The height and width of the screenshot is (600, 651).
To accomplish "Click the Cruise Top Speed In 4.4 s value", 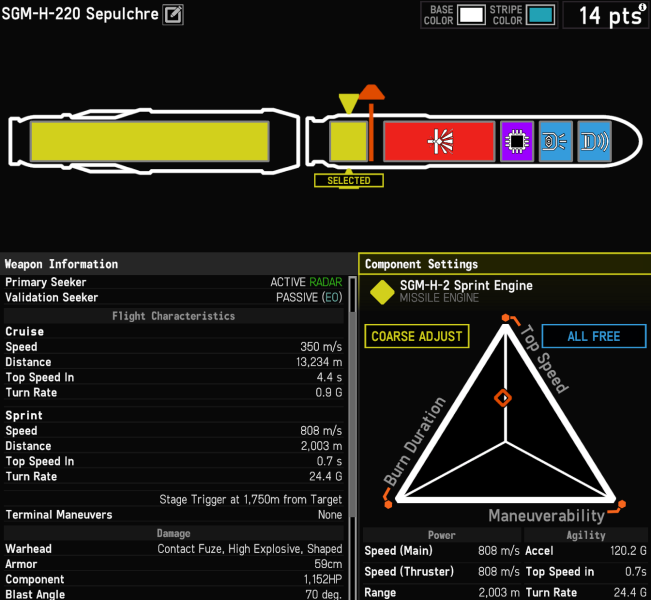I will pyautogui.click(x=329, y=377).
